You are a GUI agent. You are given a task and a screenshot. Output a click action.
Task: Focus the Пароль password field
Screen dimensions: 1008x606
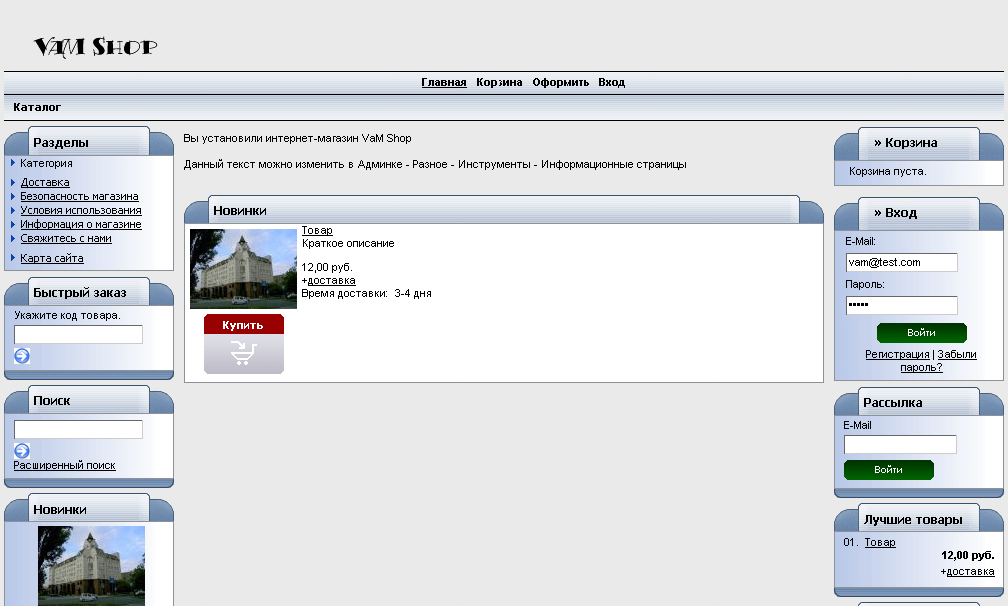[x=901, y=305]
